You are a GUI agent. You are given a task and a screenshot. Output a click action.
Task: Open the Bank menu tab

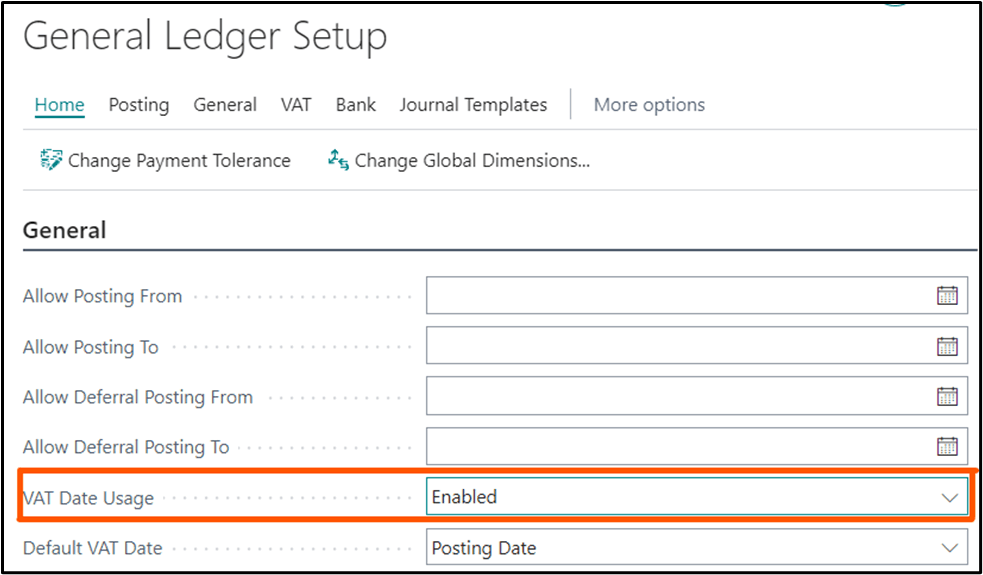pyautogui.click(x=356, y=105)
